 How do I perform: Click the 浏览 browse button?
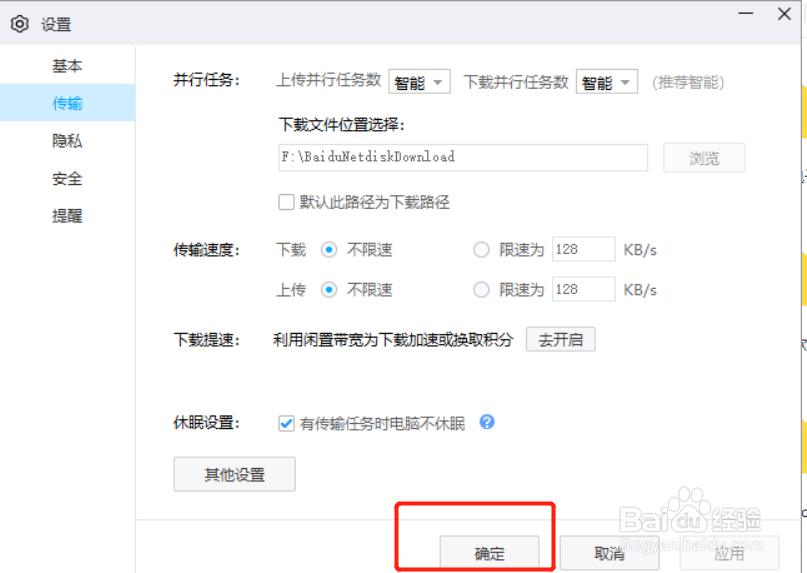[704, 158]
